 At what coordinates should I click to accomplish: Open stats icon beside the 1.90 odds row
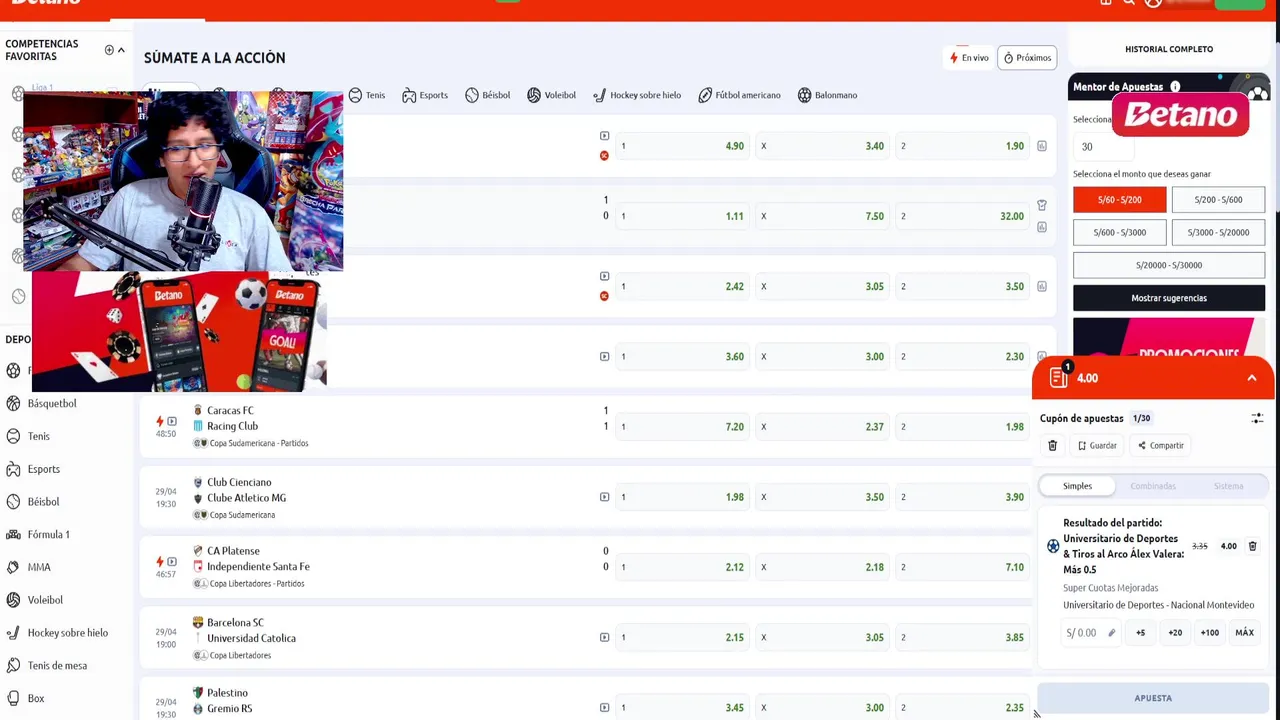pyautogui.click(x=1041, y=146)
